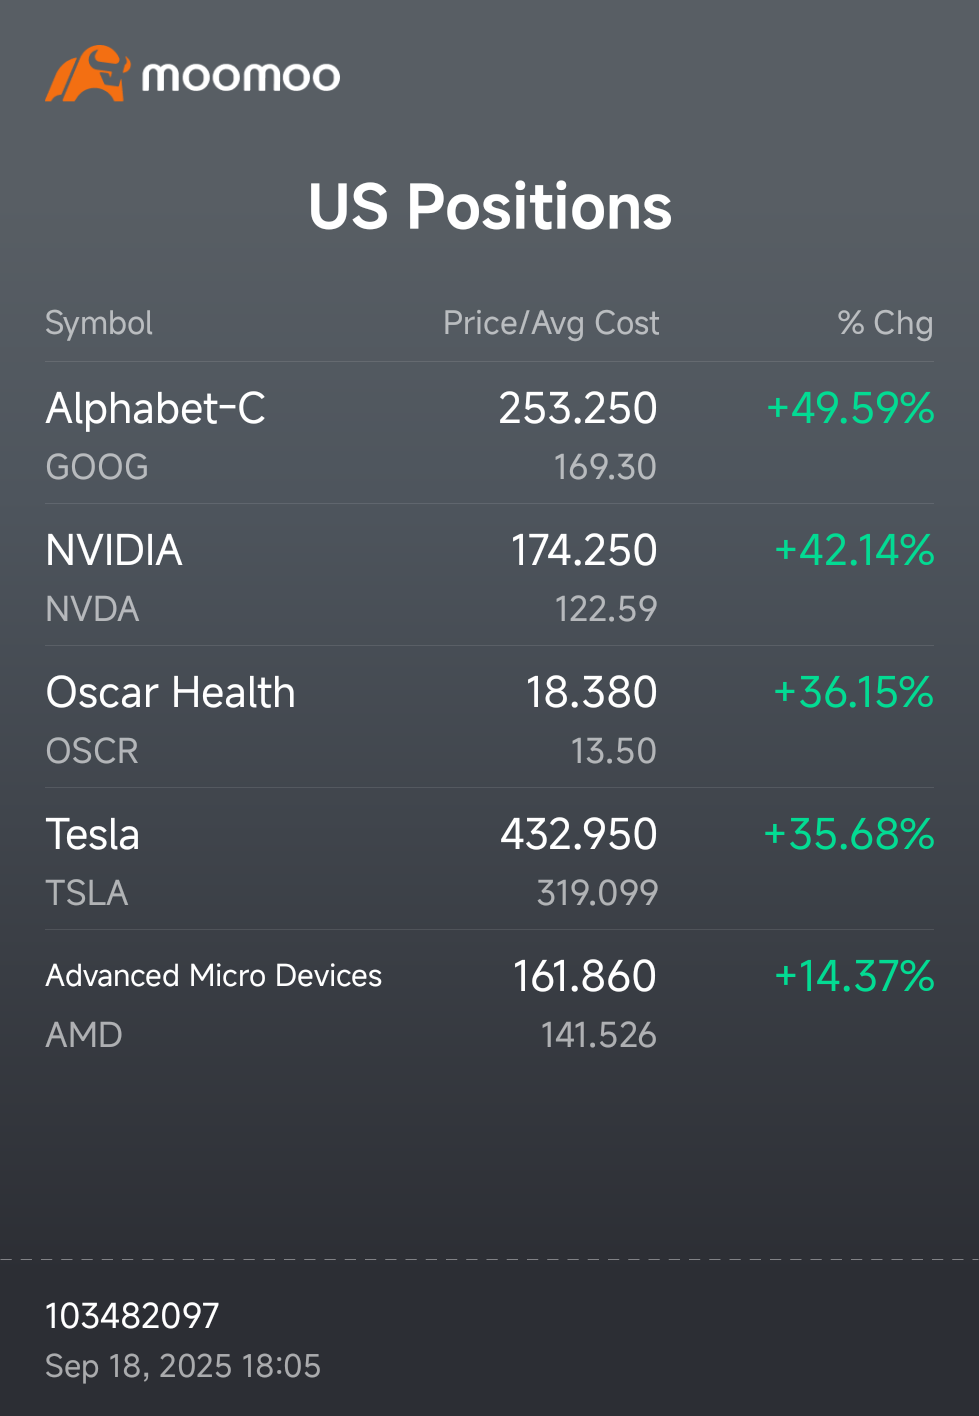Select the GOOG ticker symbol
Screen dimensions: 979x1416
96,466
